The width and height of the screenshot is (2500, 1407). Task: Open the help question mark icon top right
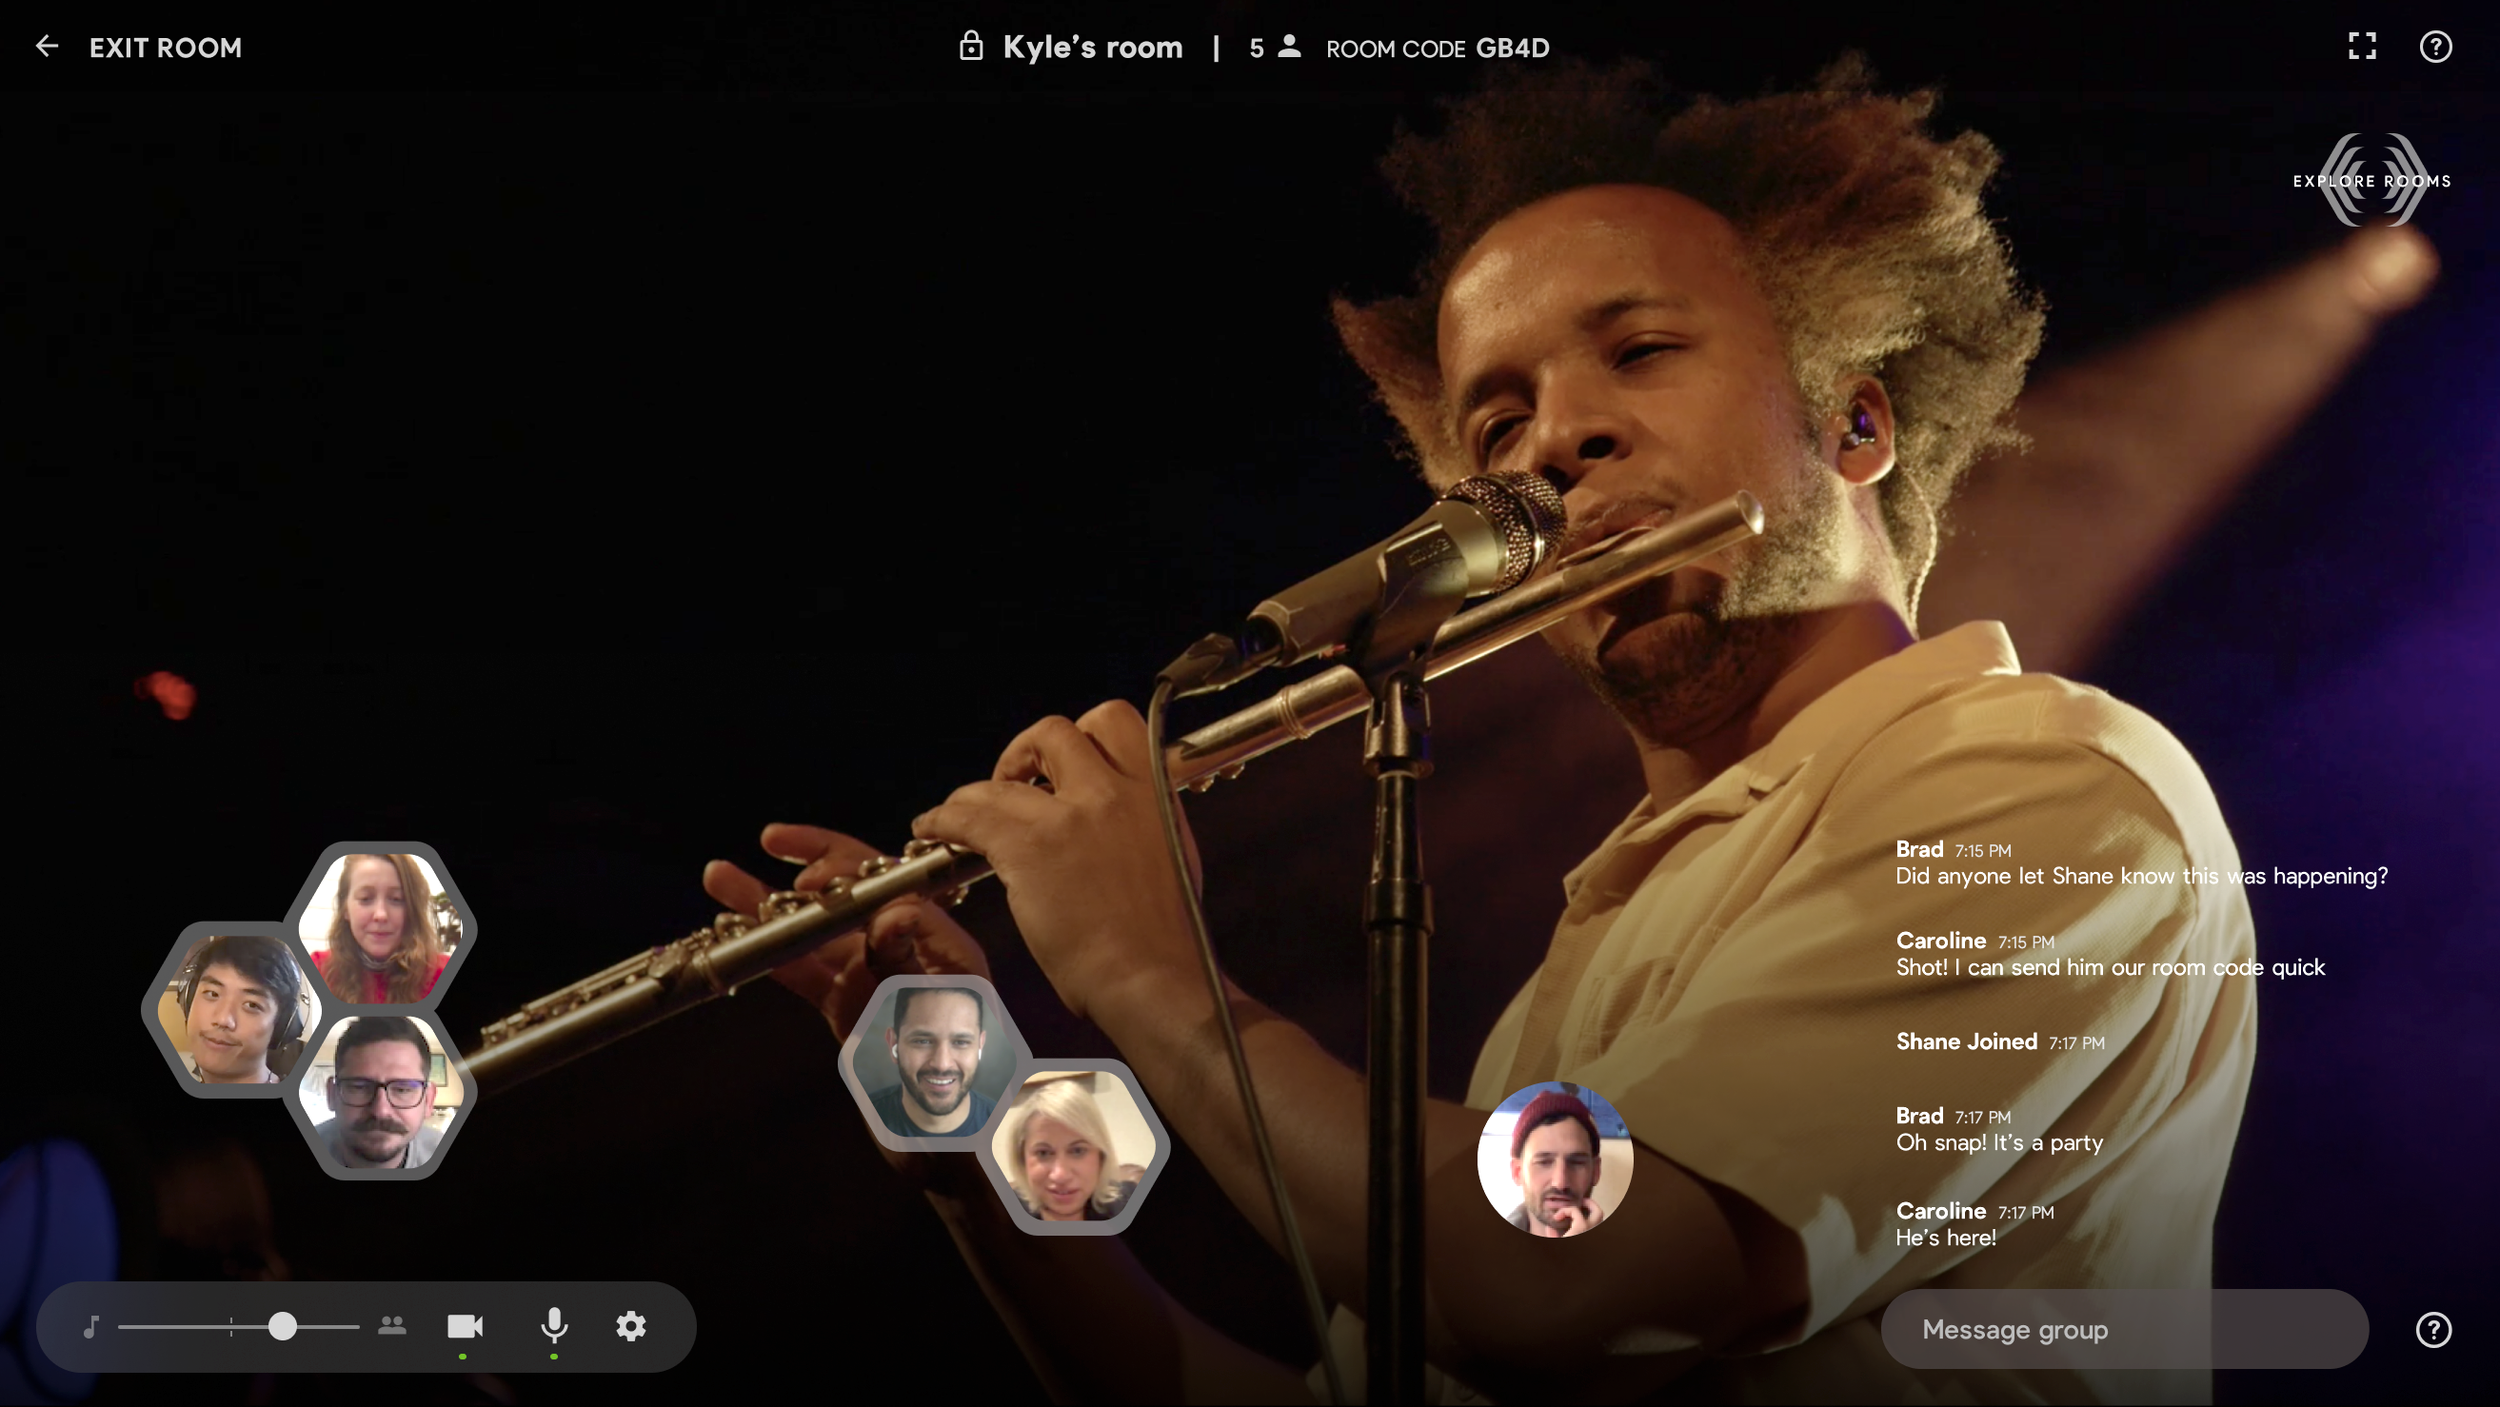2436,47
